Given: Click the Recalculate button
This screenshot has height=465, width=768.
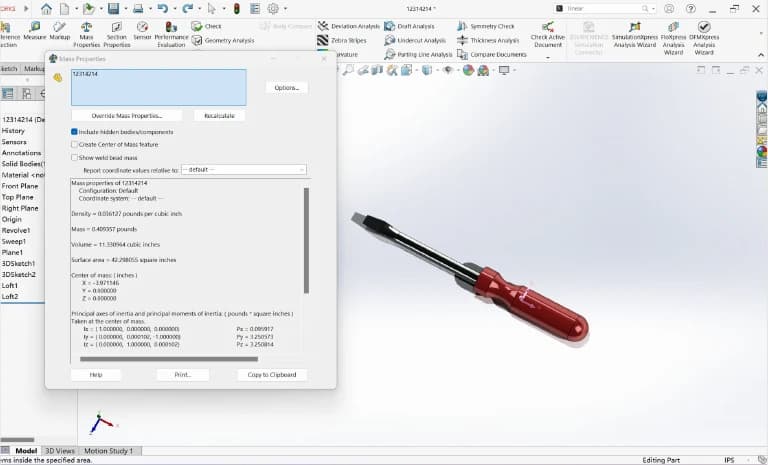Looking at the screenshot, I should pyautogui.click(x=219, y=116).
